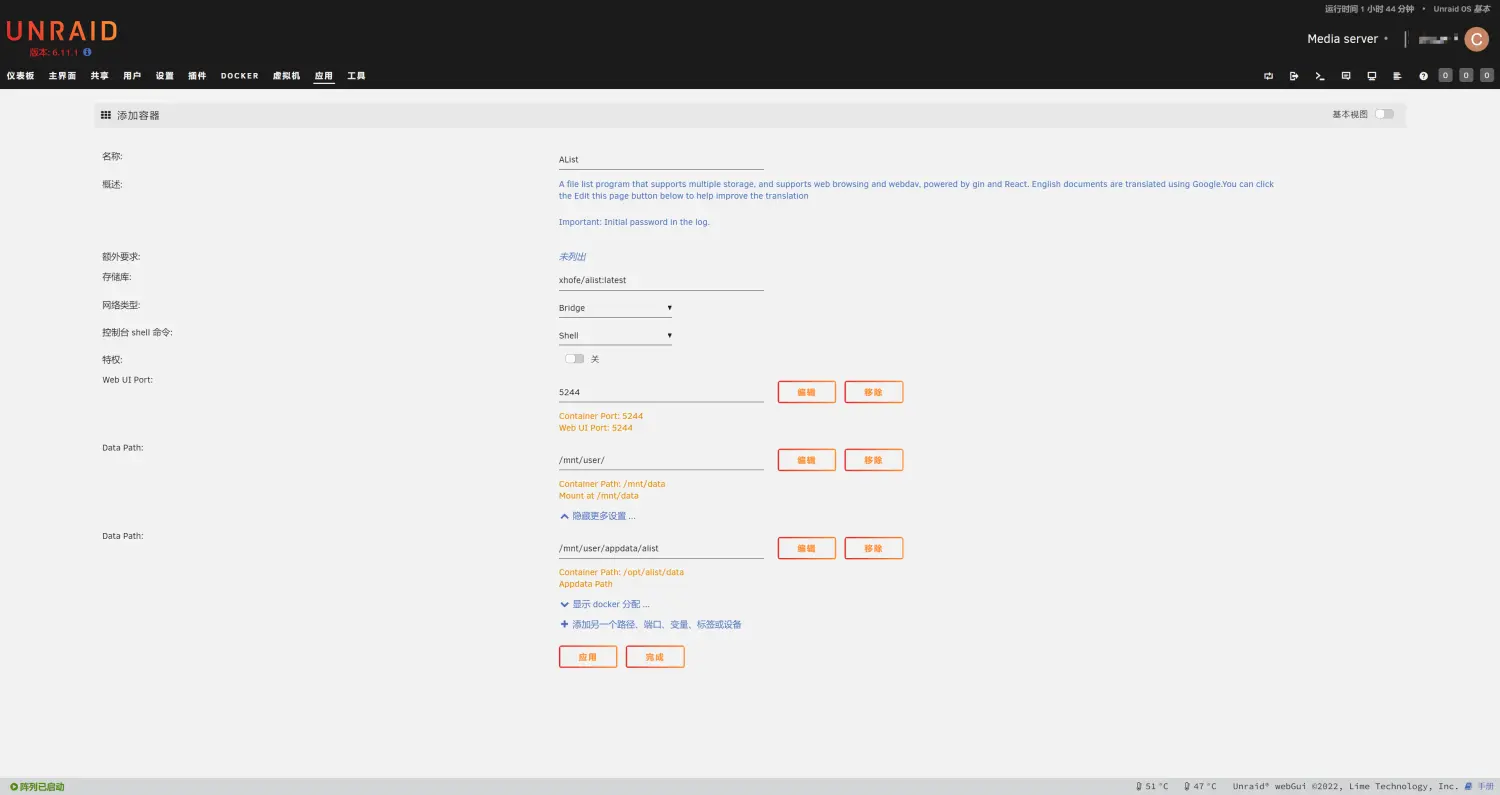Viewport: 1500px width, 795px height.
Task: Click the version info icon under Unraid logo
Action: [87, 52]
